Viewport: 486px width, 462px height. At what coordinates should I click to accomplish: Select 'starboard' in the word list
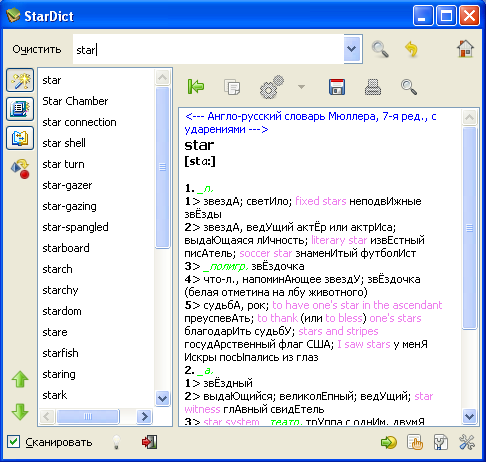click(66, 248)
